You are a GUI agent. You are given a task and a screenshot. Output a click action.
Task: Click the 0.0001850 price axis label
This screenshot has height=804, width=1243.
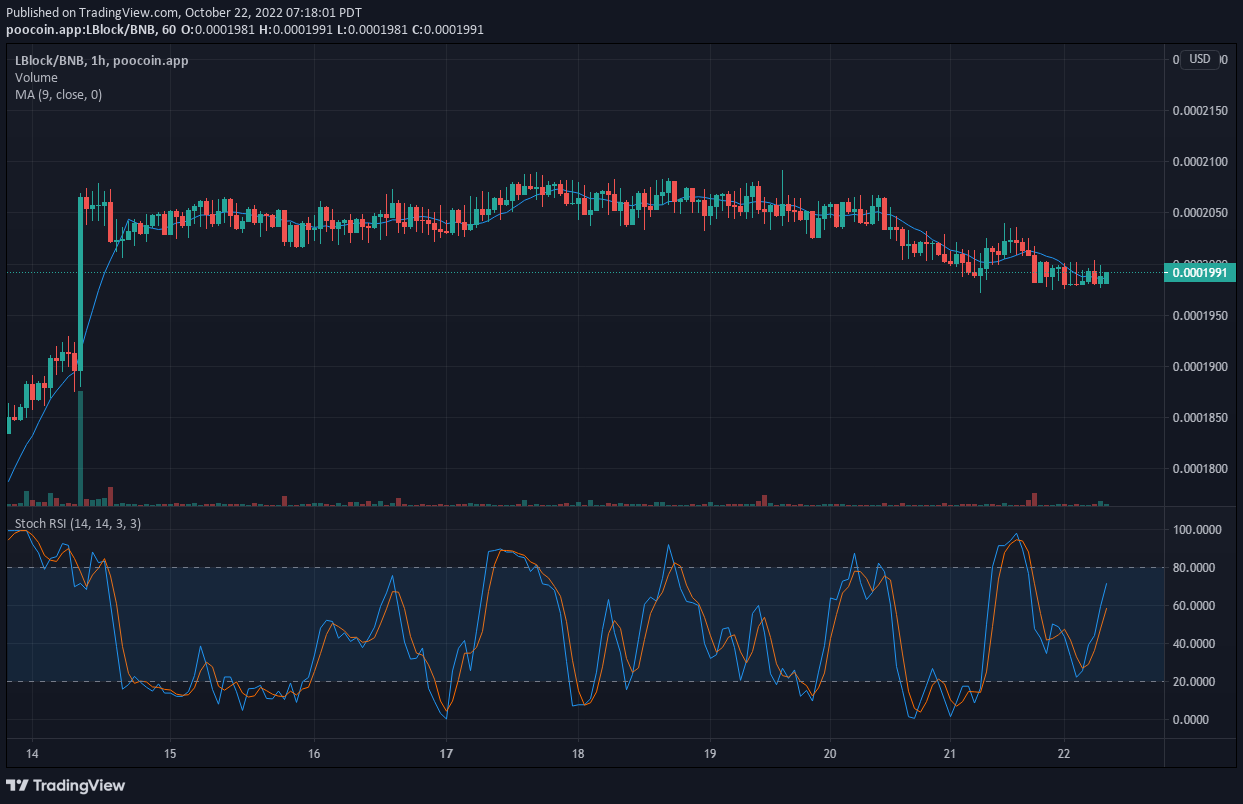[x=1200, y=417]
